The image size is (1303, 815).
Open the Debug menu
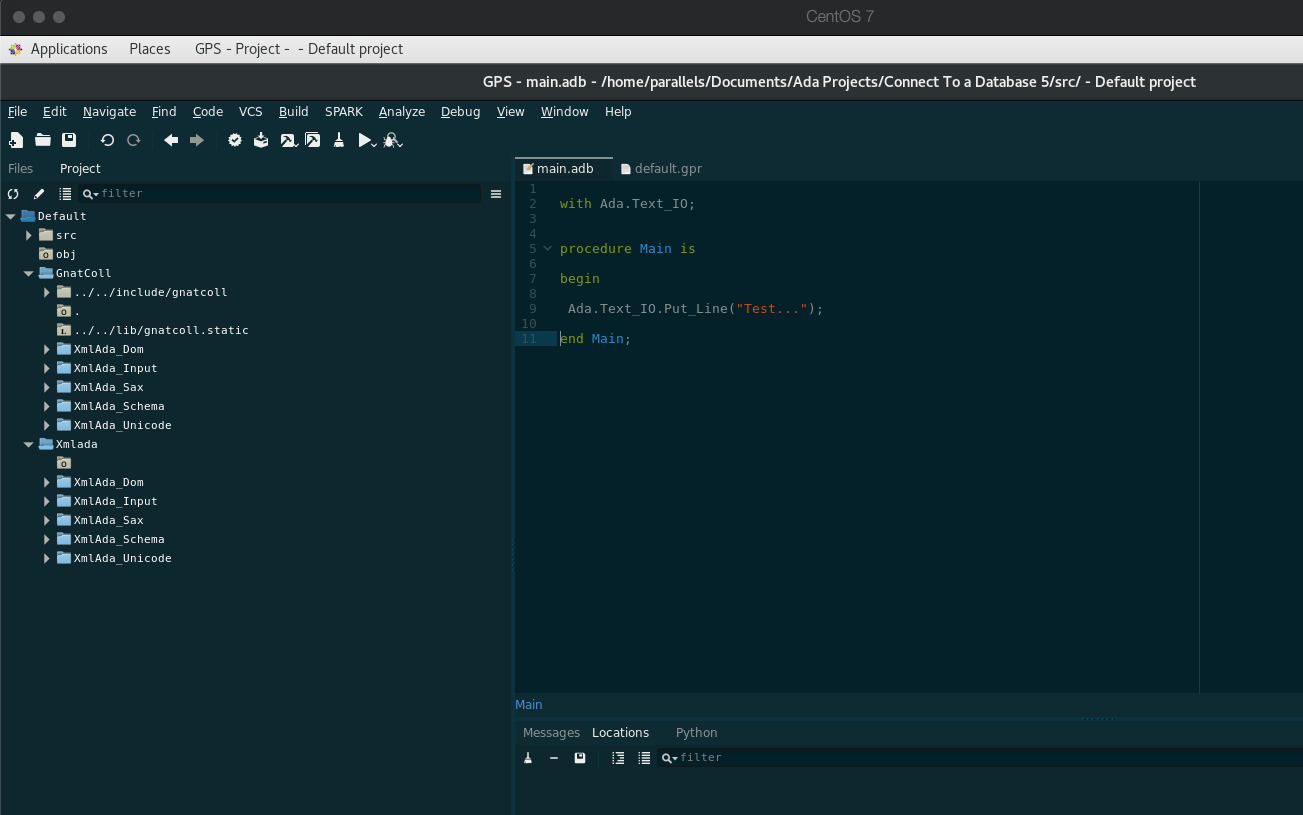461,112
